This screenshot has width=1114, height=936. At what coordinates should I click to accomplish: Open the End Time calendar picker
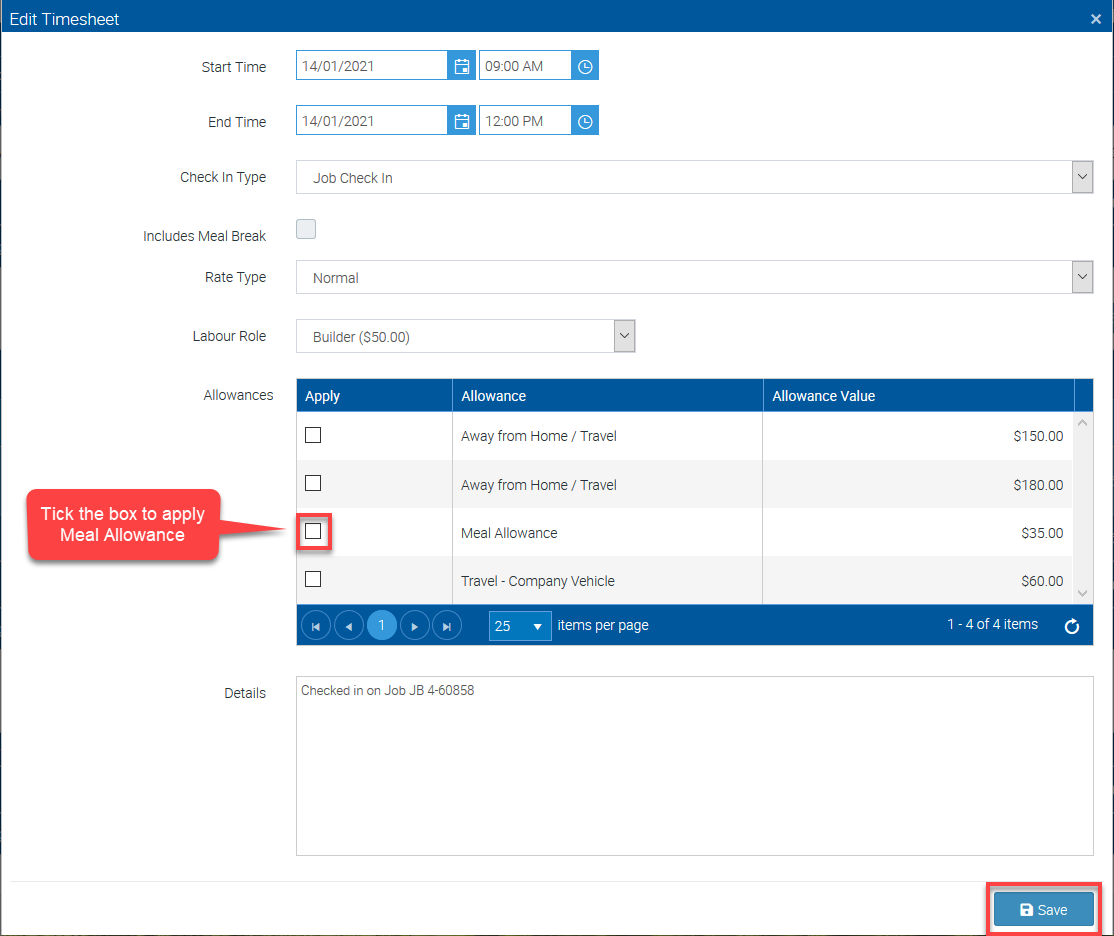(x=462, y=121)
